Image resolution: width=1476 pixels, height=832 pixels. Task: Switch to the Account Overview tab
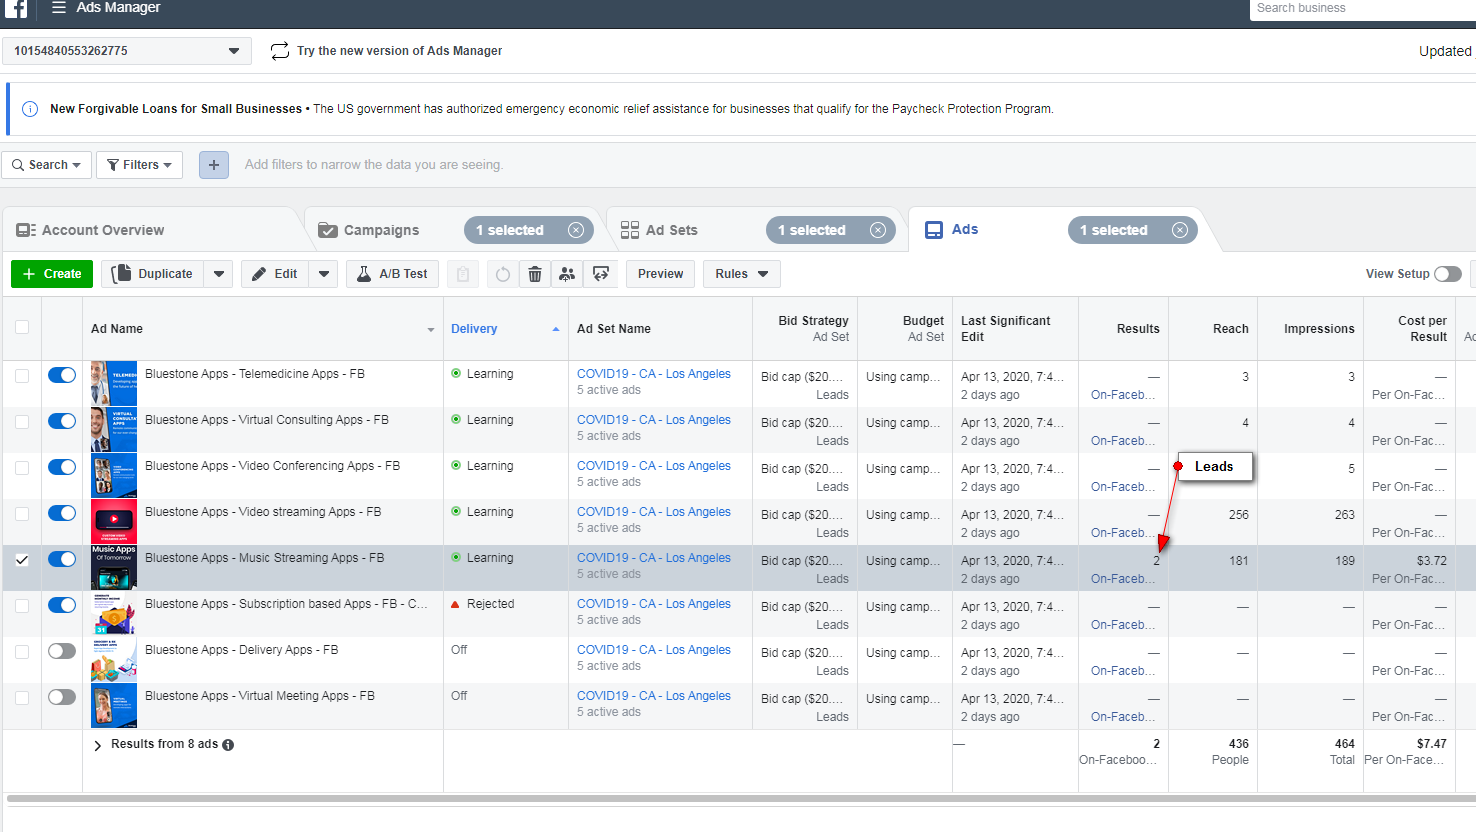[103, 230]
